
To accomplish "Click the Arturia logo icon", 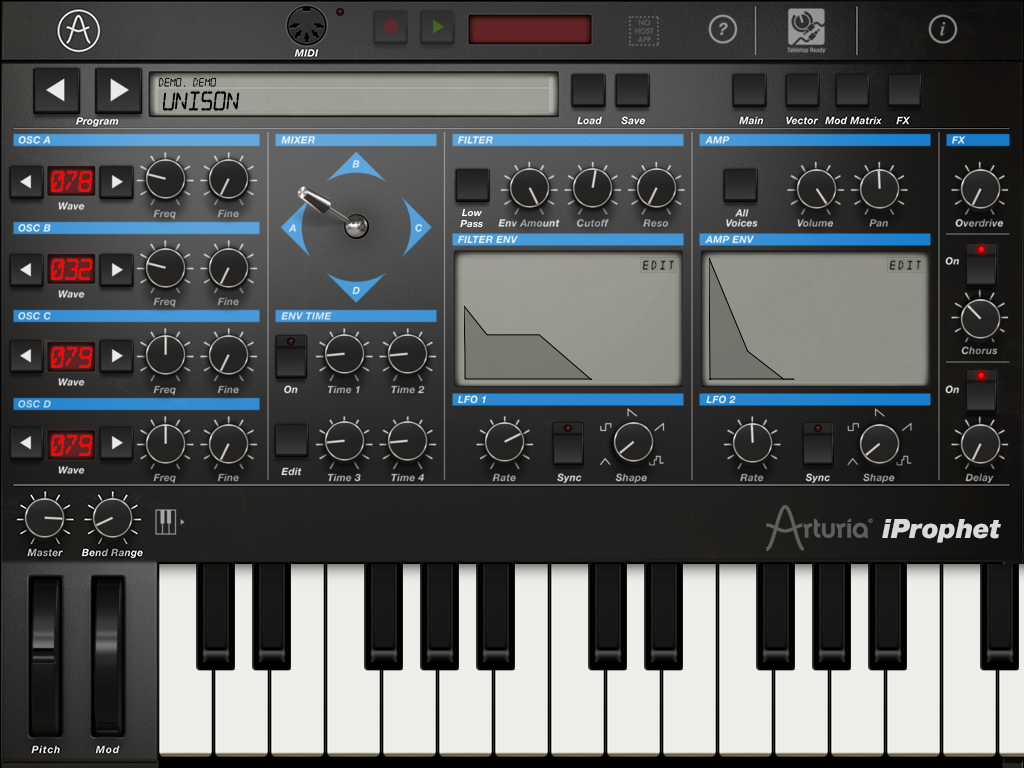I will pos(78,30).
